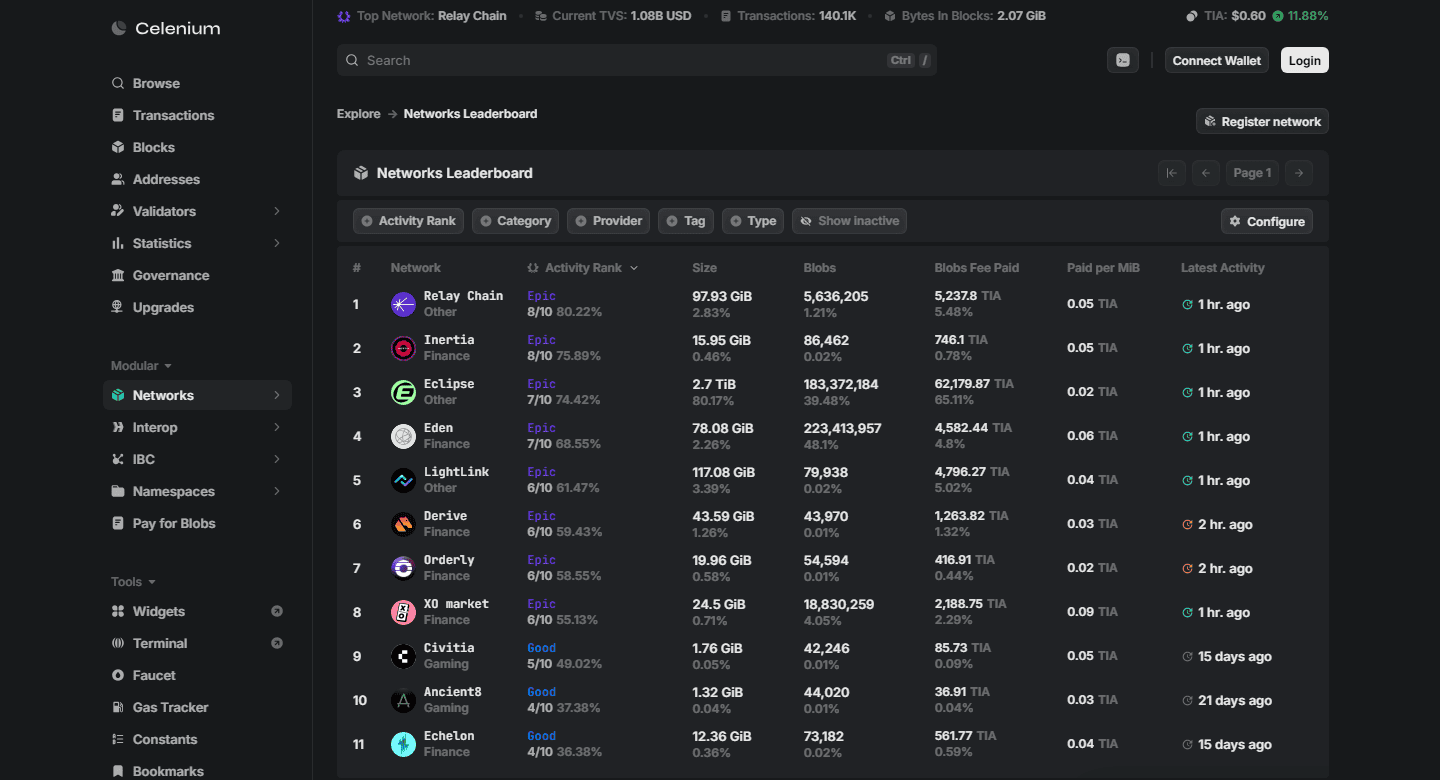Open the Provider filter dropdown
The width and height of the screenshot is (1440, 780).
click(x=608, y=221)
